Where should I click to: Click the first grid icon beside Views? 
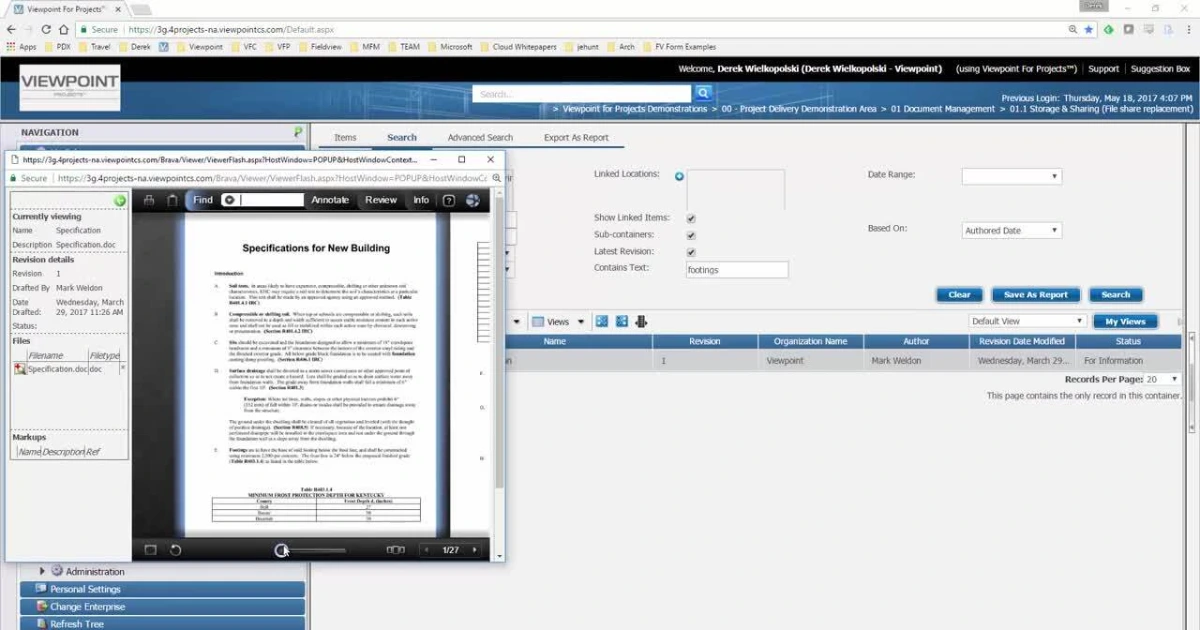pos(601,321)
